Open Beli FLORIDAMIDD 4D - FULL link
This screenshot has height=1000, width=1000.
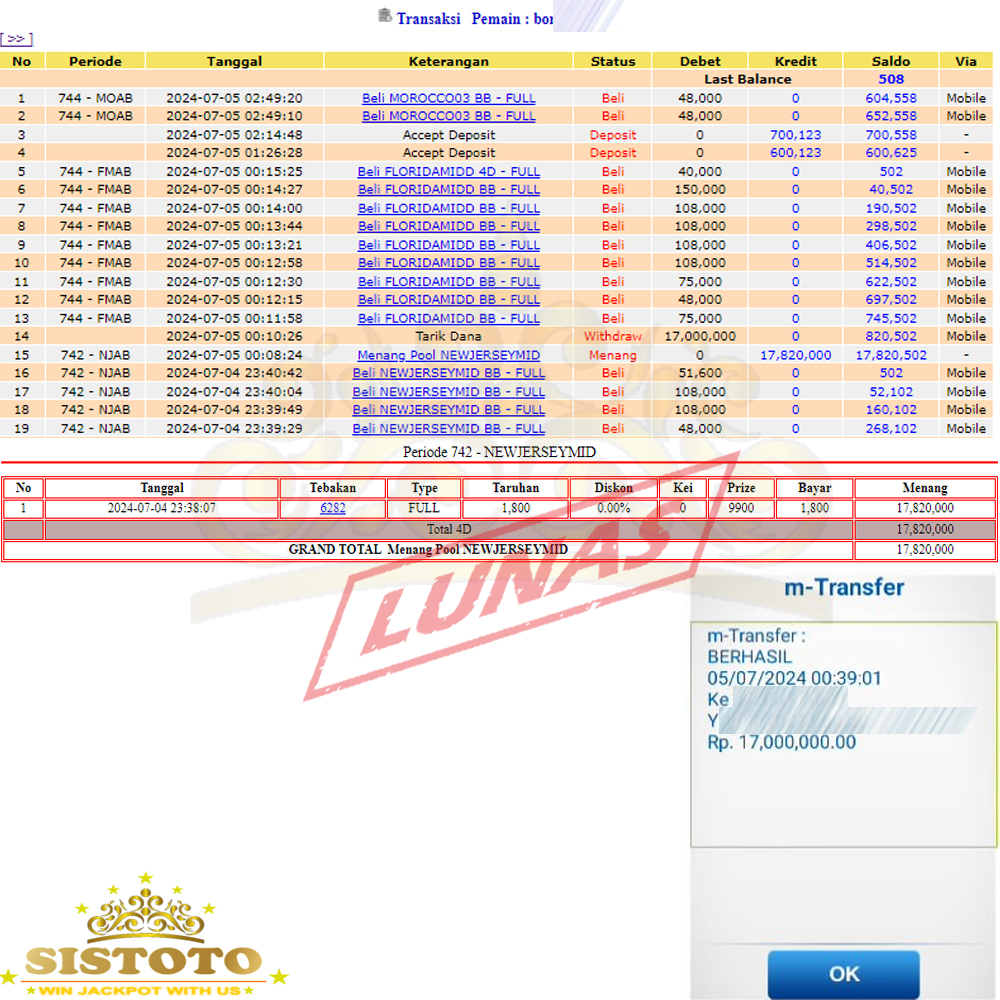[x=448, y=172]
